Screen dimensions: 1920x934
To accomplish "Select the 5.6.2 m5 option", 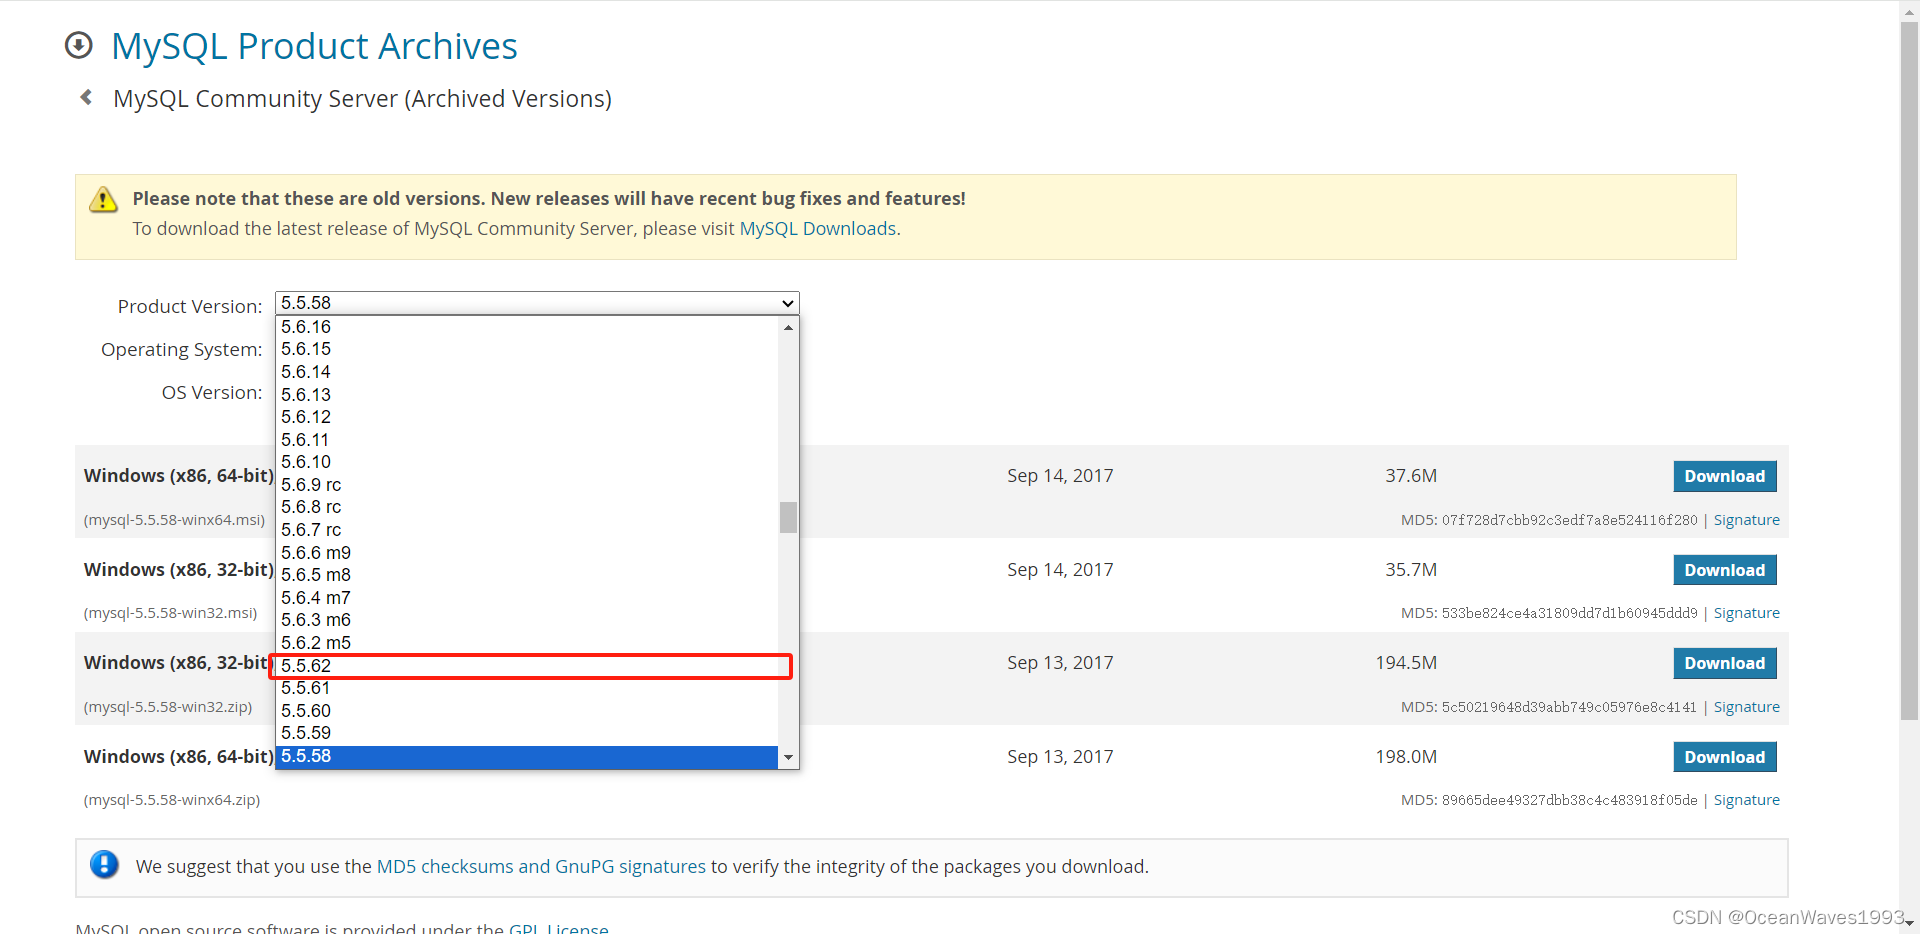I will coord(527,643).
